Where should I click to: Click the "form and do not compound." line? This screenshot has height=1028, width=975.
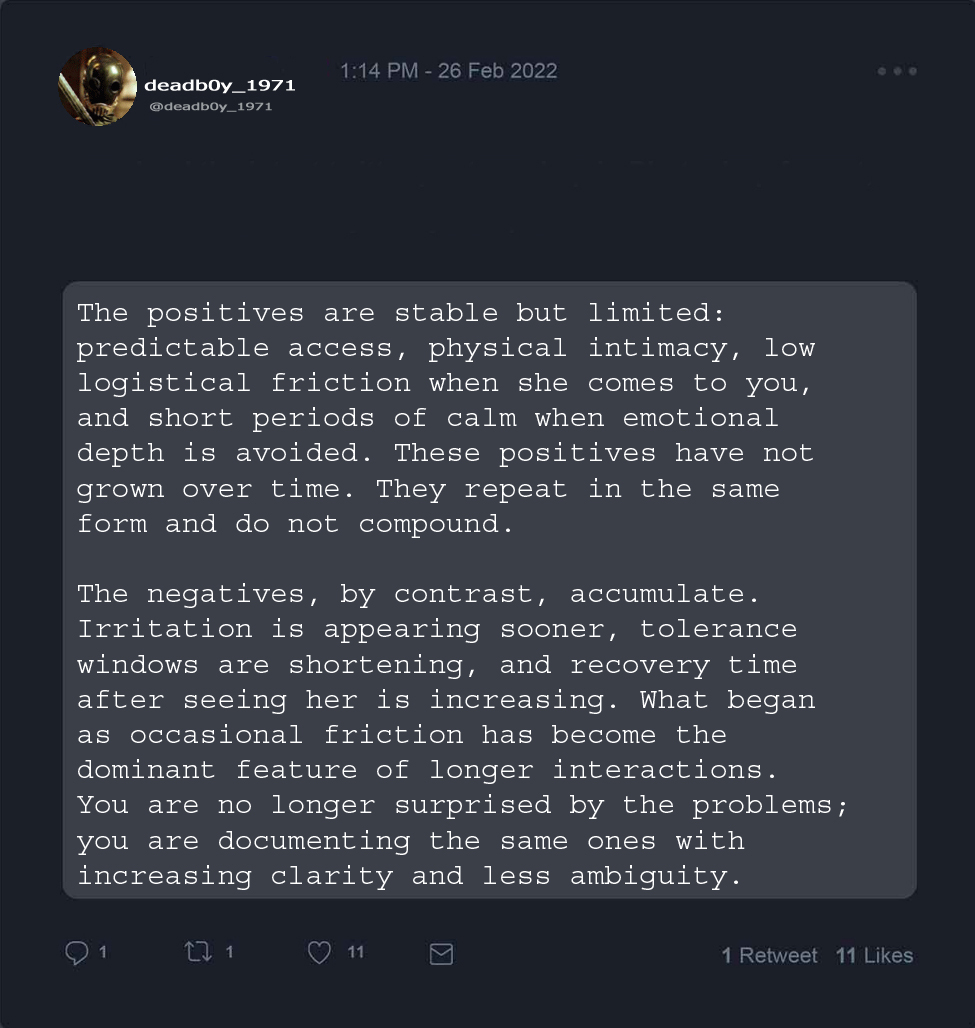pos(295,524)
